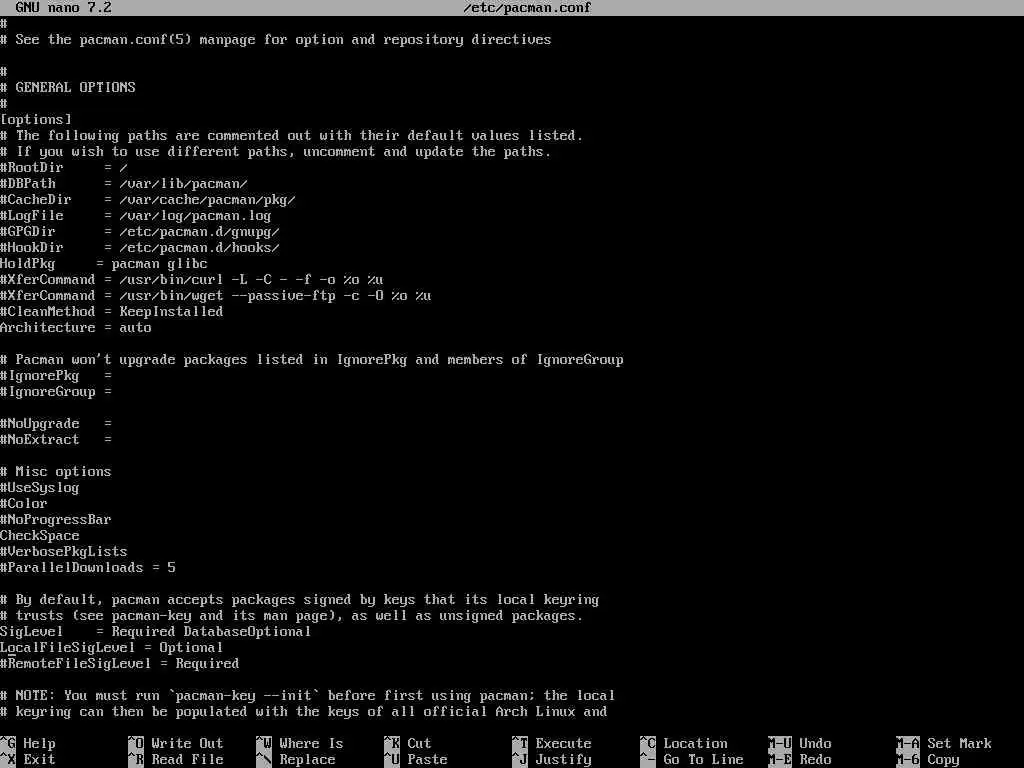
Task: Place cursor on LocalFileSigLevel = Optional line
Action: pos(112,648)
